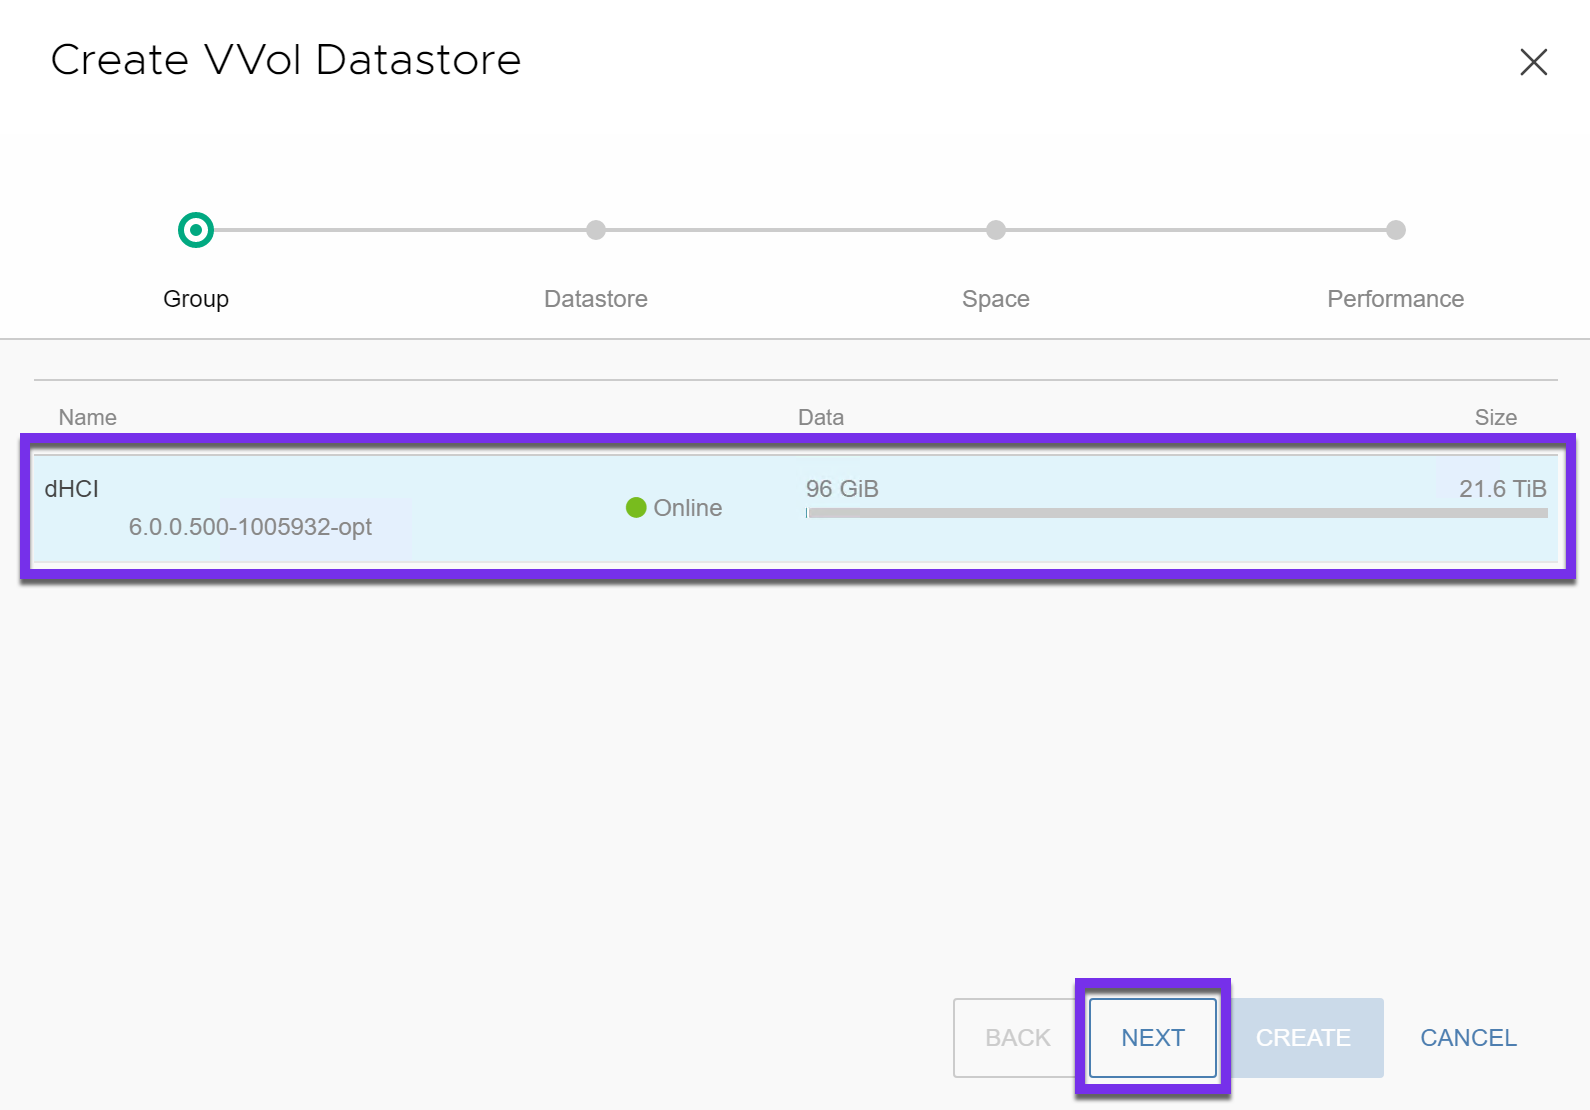Select the dHCI group name
The height and width of the screenshot is (1110, 1590).
(72, 489)
